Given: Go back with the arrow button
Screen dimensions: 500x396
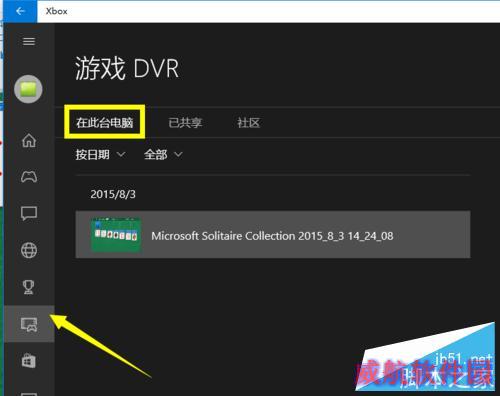Looking at the screenshot, I should (x=20, y=11).
